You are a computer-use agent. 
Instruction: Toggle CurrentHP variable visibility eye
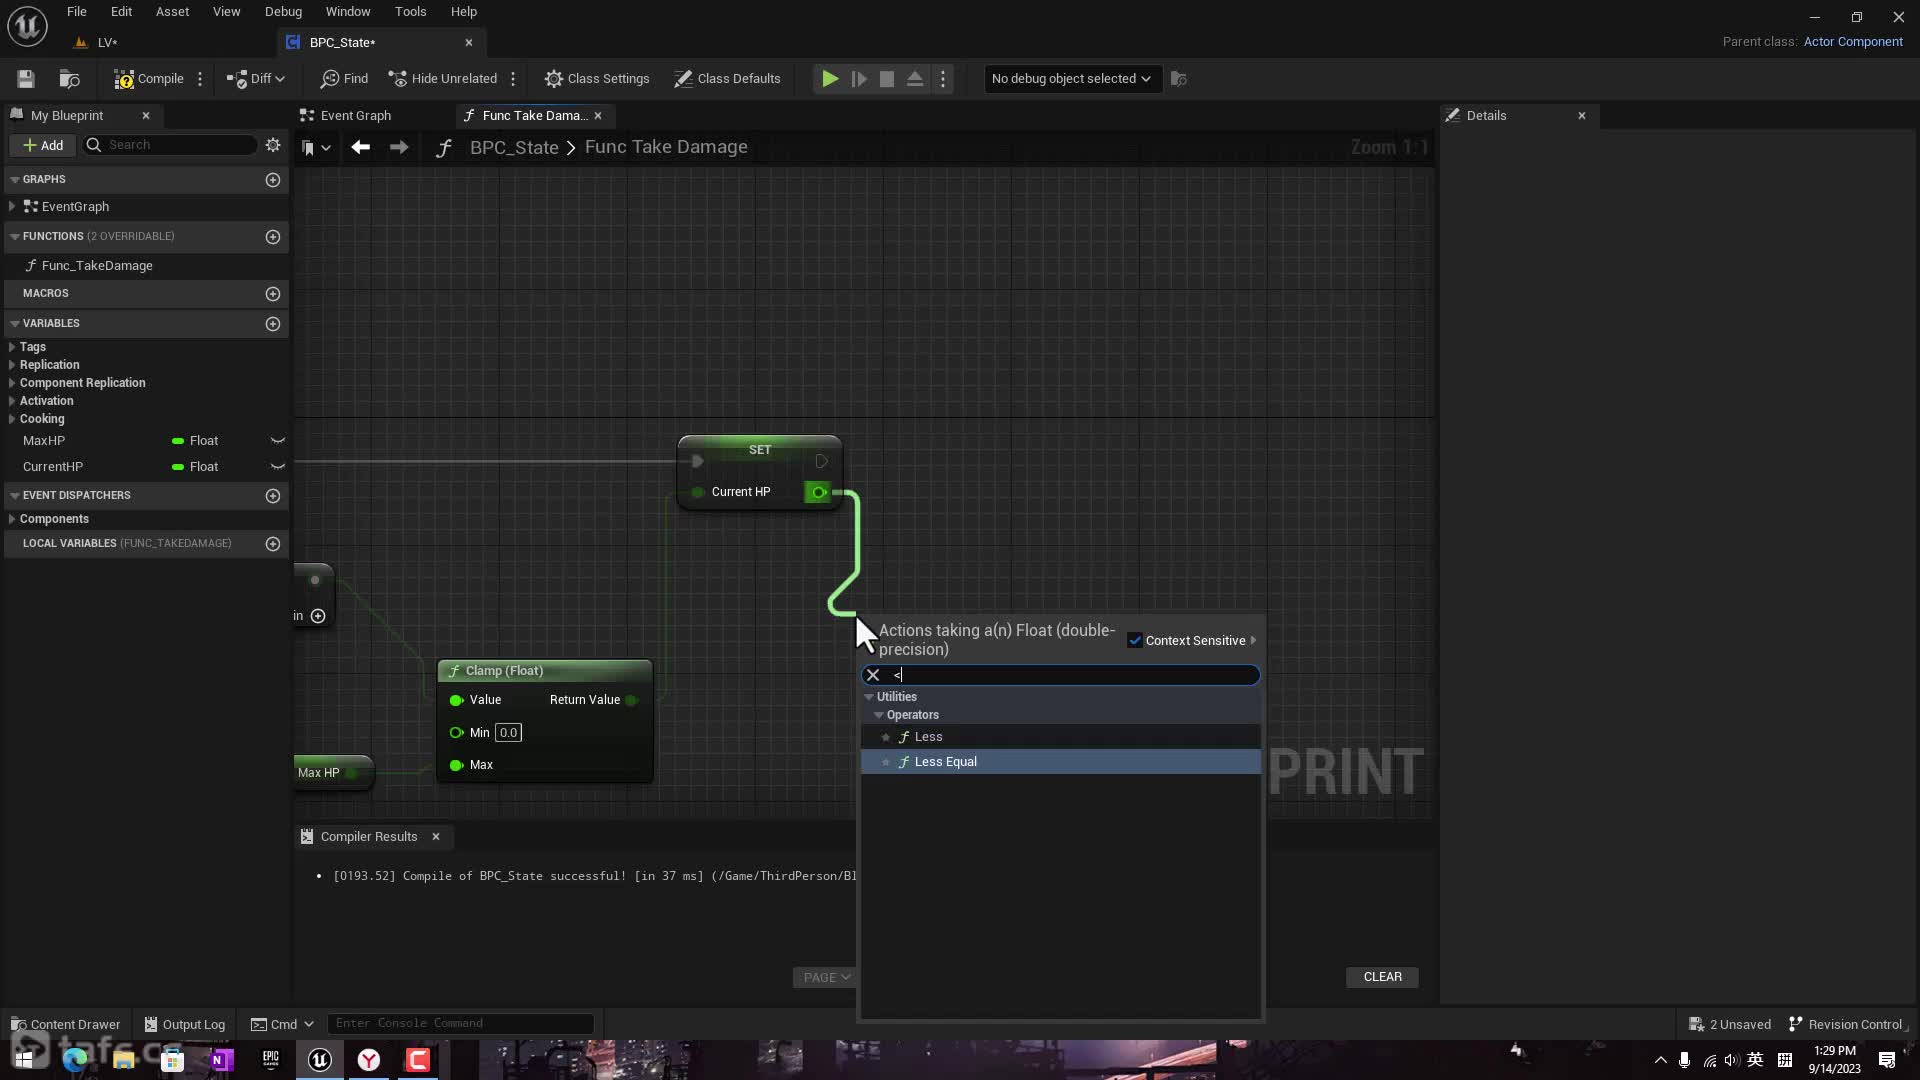pos(278,467)
